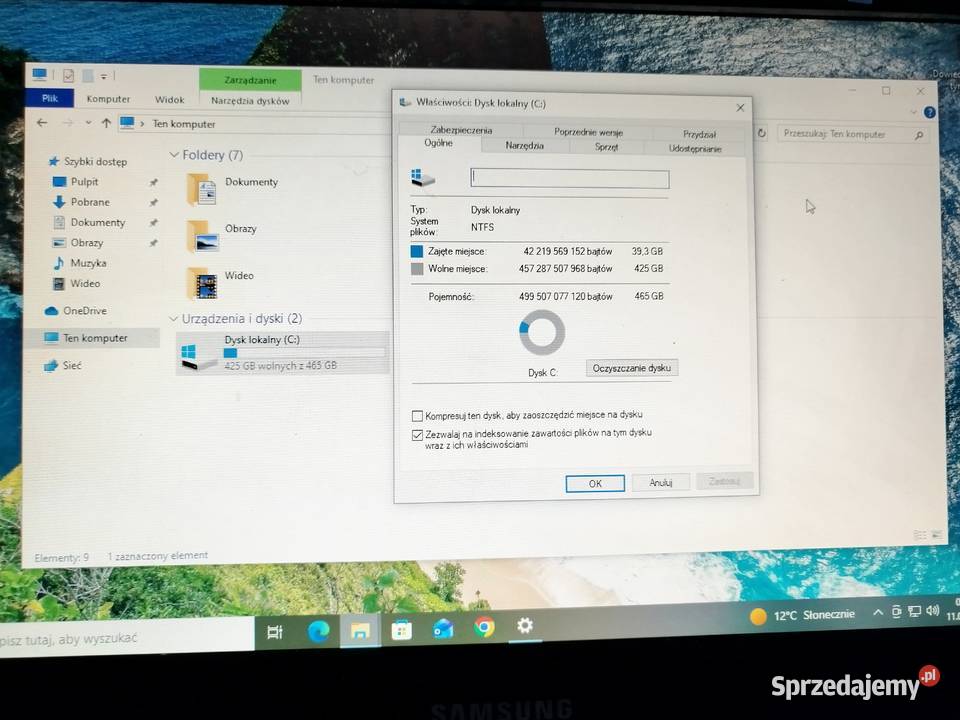Open the Widok ribbon tab

pos(169,99)
